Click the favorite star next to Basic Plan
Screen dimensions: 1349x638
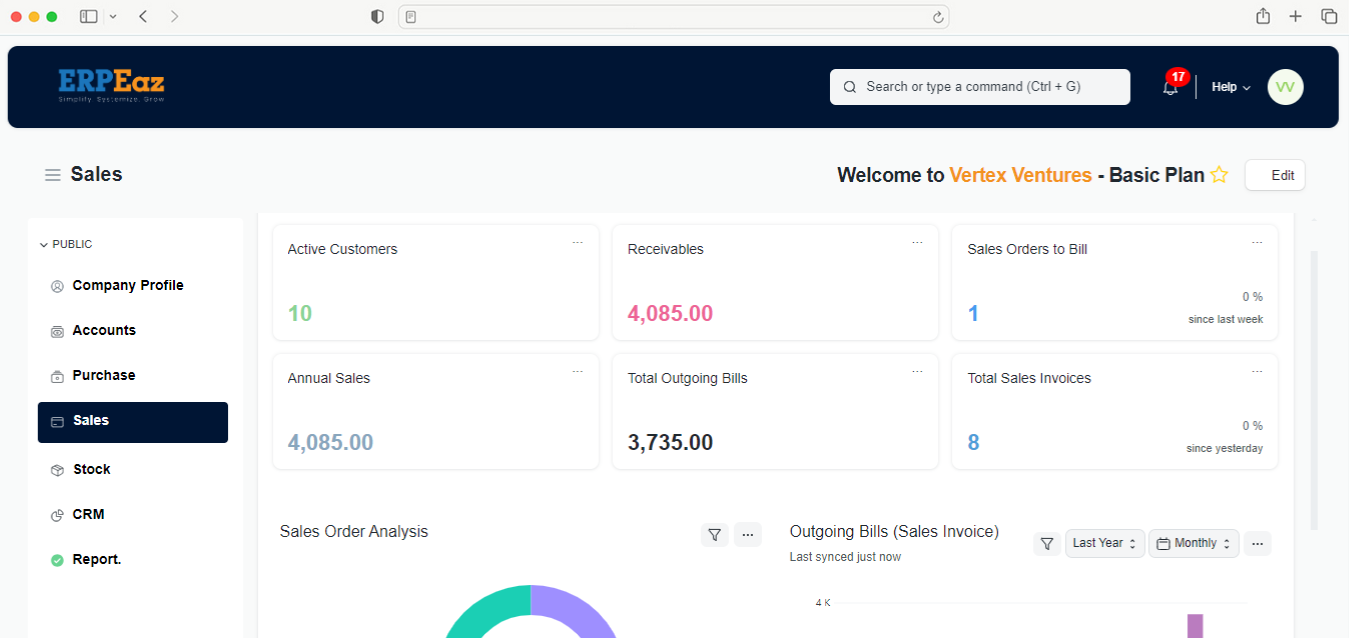point(1219,175)
